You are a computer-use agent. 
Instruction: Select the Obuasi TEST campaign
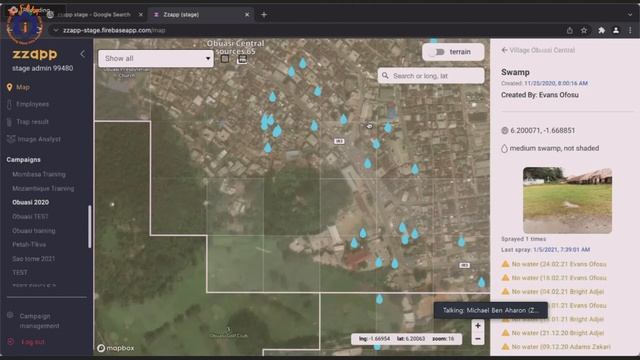(x=30, y=217)
